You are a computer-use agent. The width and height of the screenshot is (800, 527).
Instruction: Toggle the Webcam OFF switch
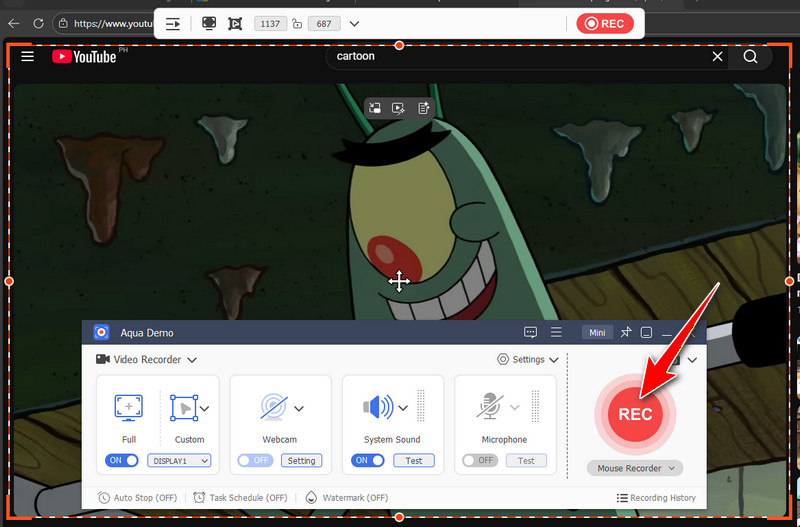click(x=255, y=460)
